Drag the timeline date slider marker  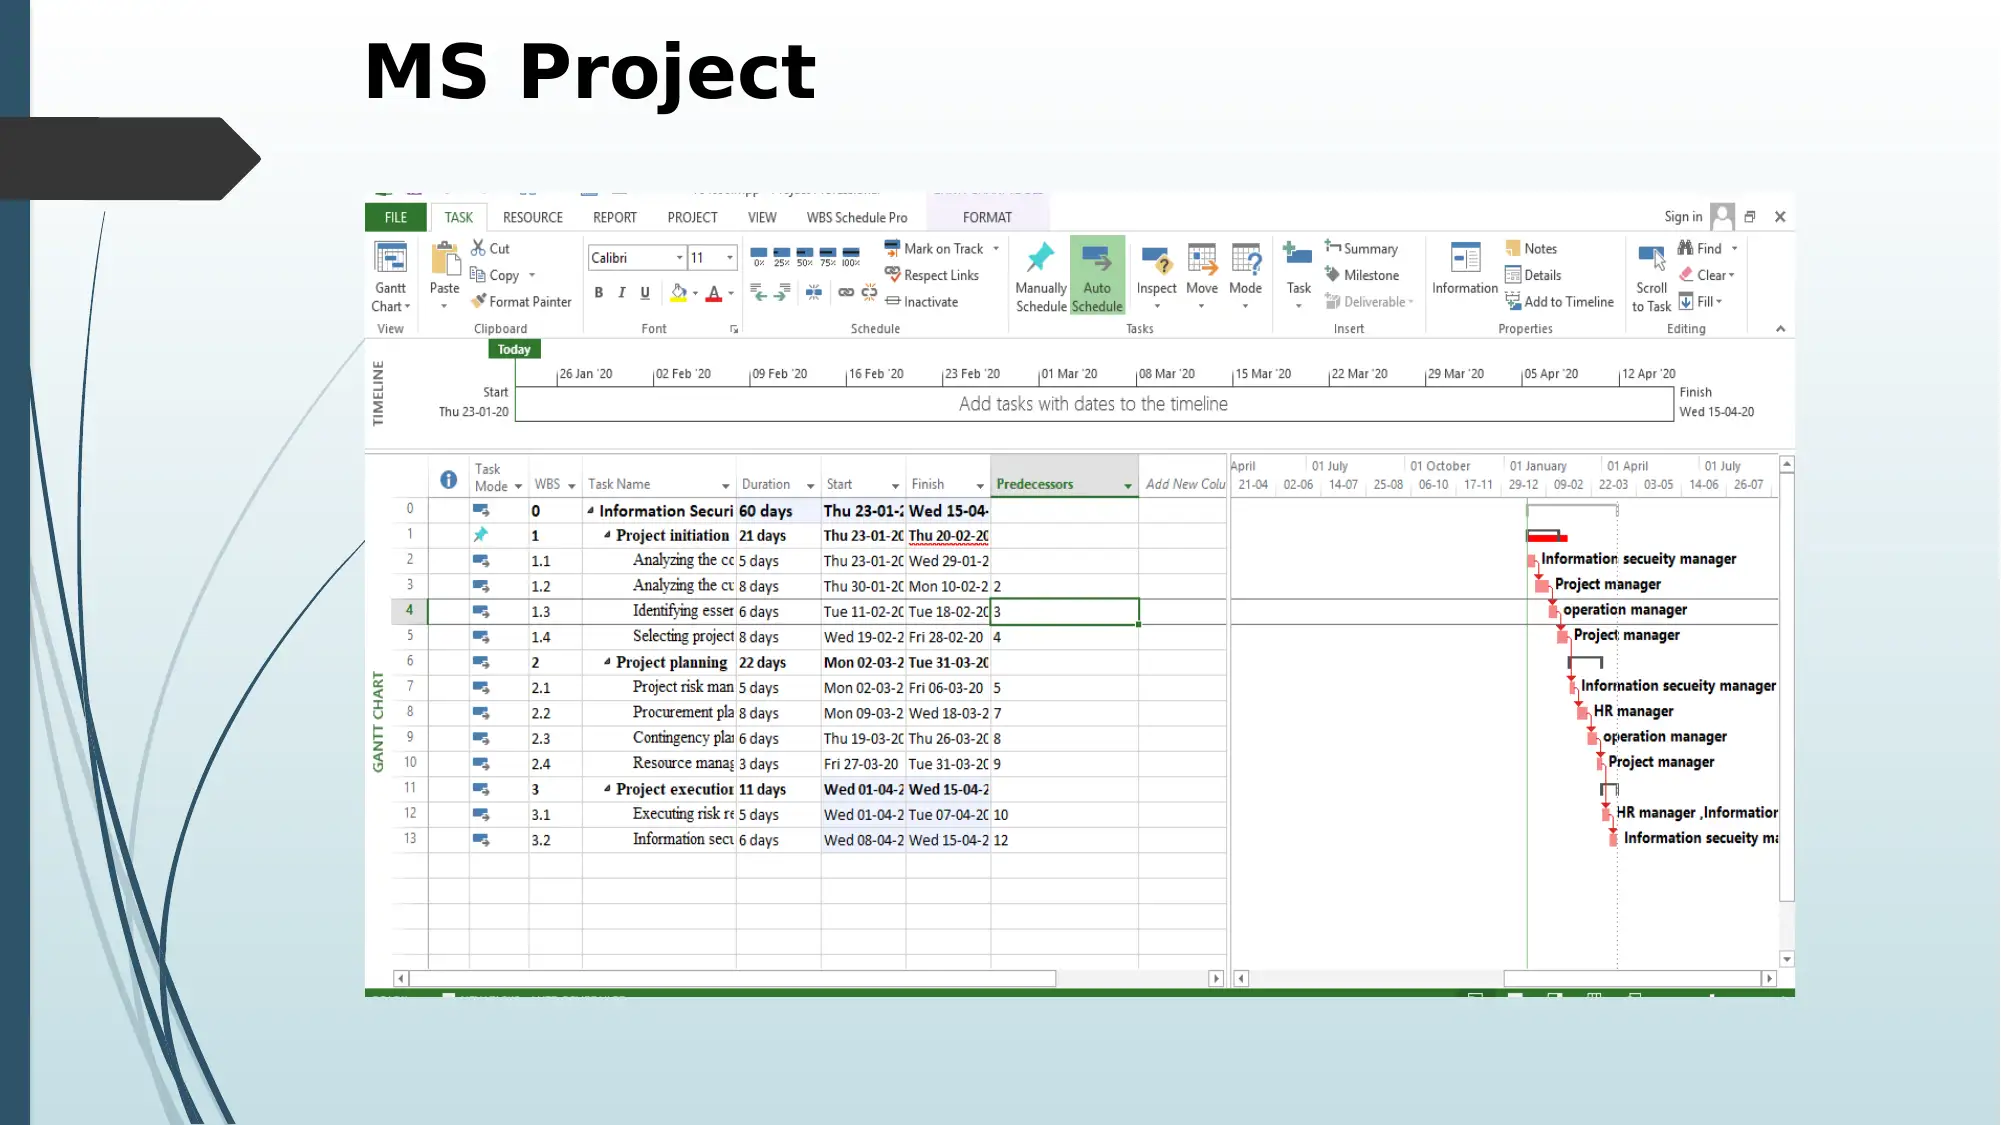pyautogui.click(x=514, y=349)
